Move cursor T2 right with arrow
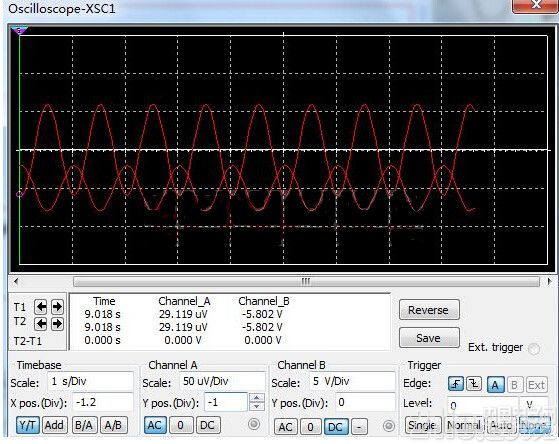This screenshot has height=444, width=559. click(x=57, y=323)
